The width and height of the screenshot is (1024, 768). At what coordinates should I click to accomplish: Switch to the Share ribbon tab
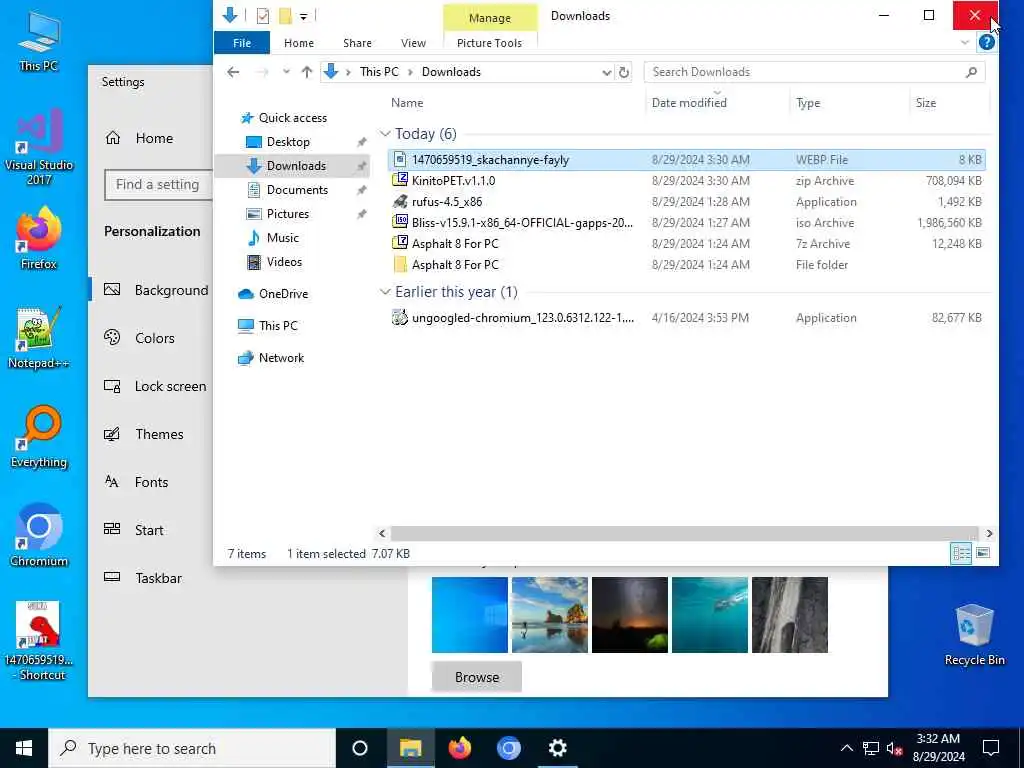[x=357, y=43]
